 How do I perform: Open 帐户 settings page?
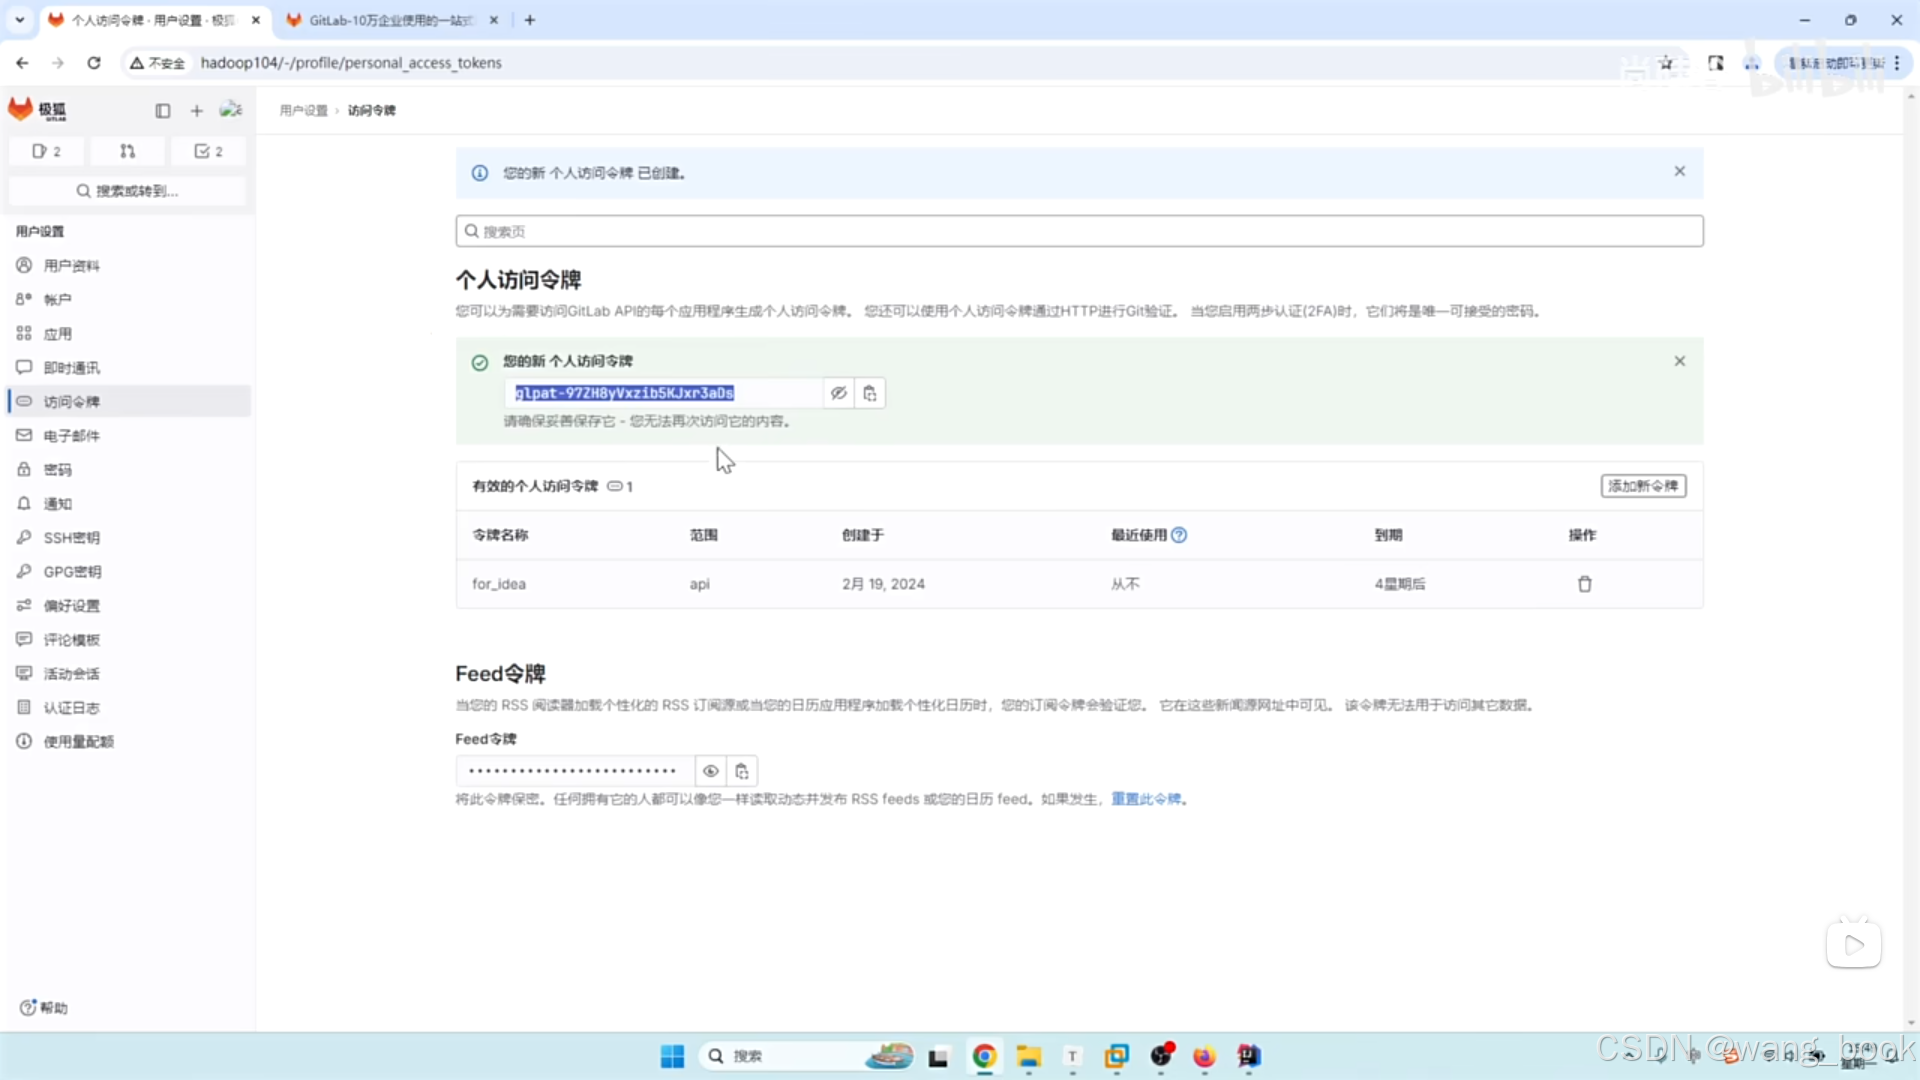[128, 299]
